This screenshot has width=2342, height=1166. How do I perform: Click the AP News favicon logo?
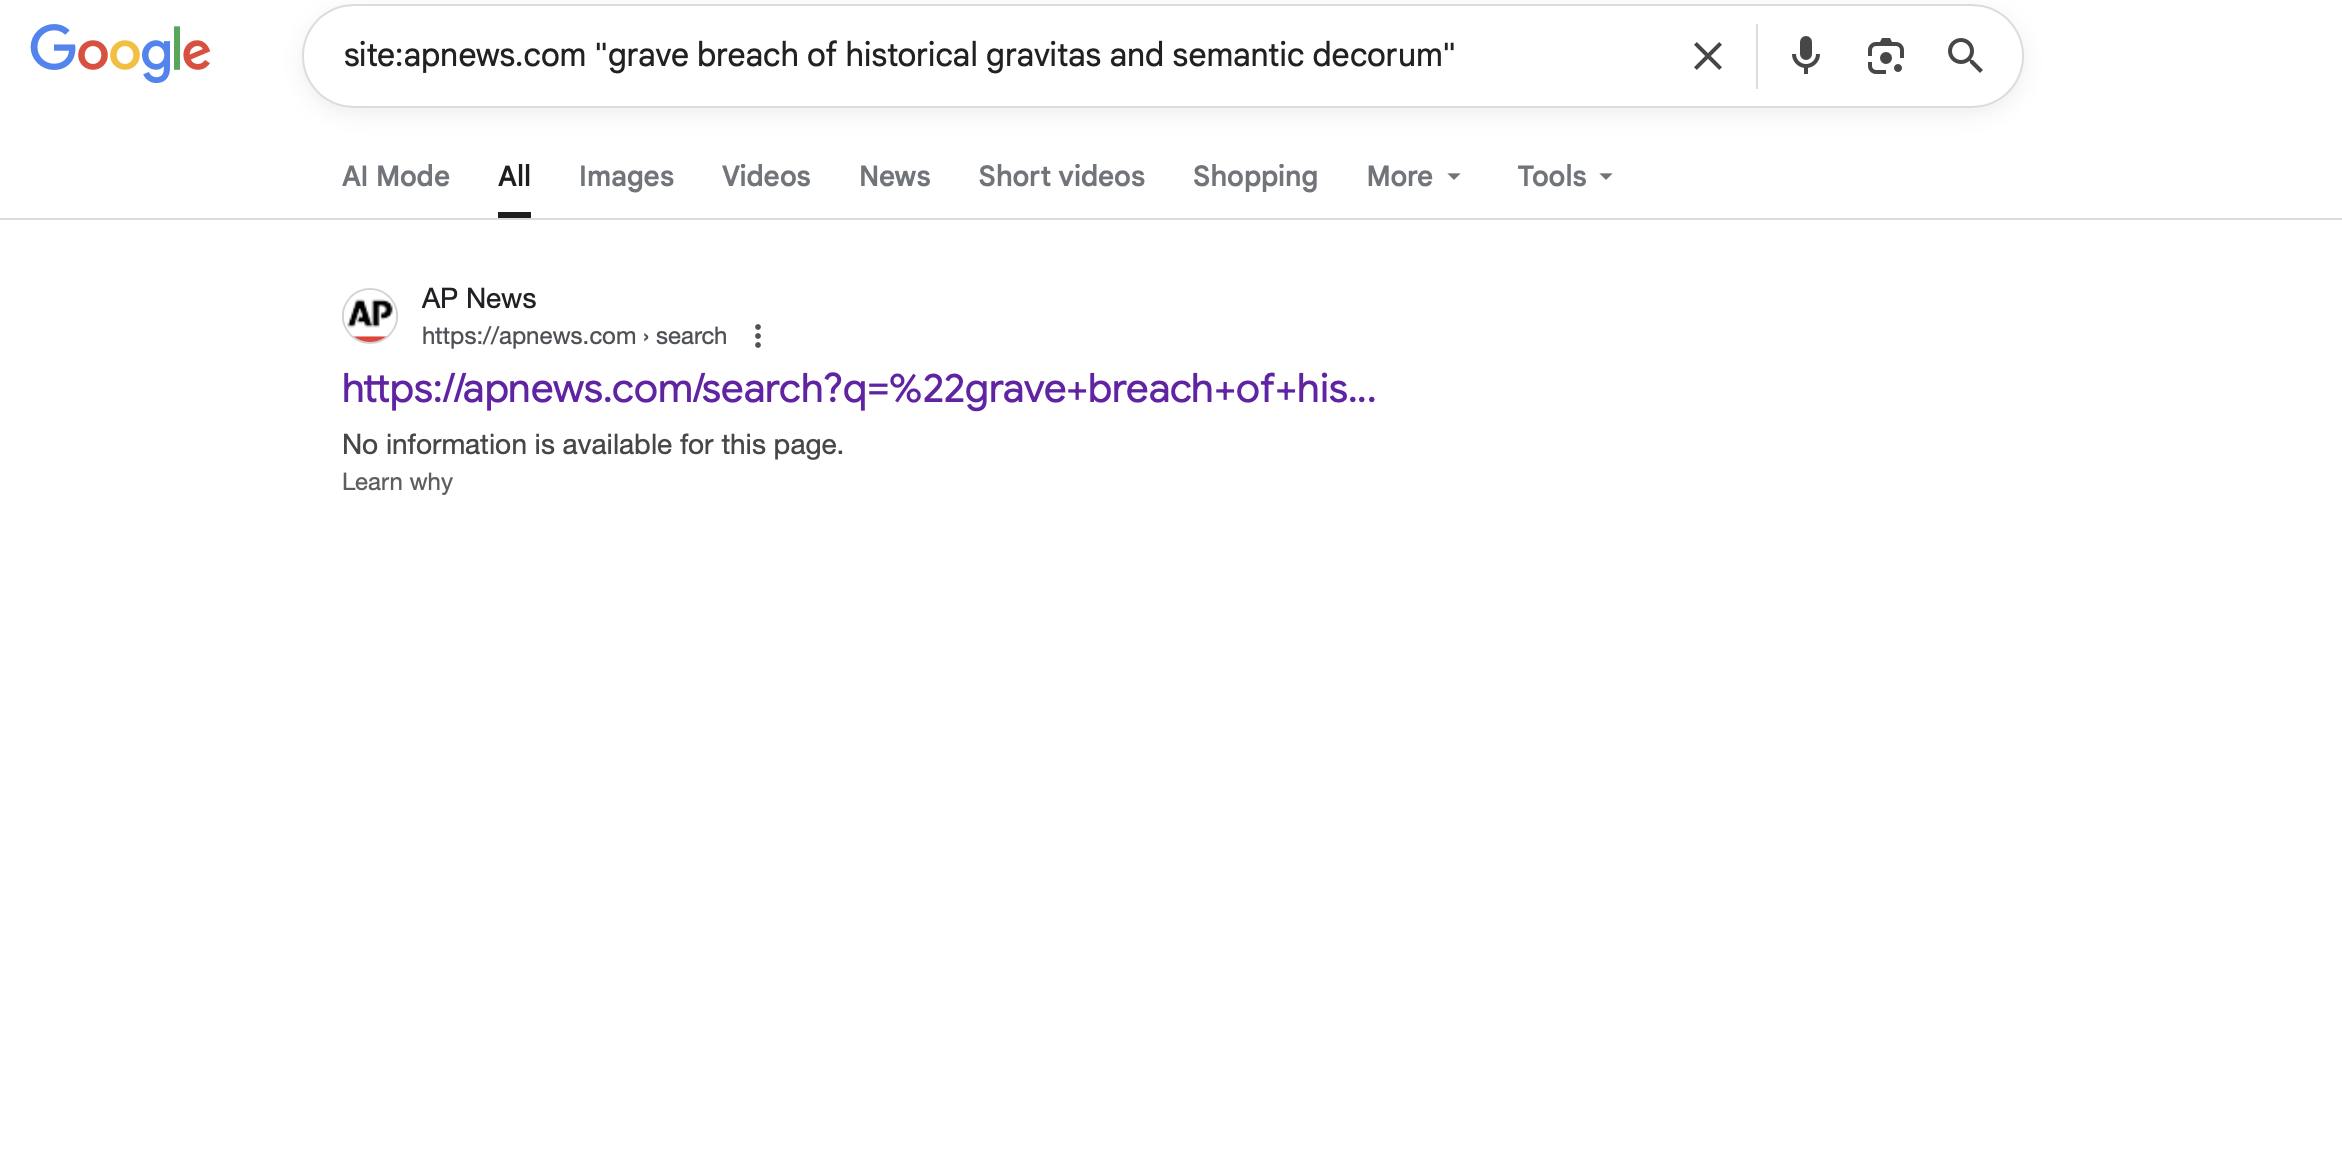coord(370,316)
